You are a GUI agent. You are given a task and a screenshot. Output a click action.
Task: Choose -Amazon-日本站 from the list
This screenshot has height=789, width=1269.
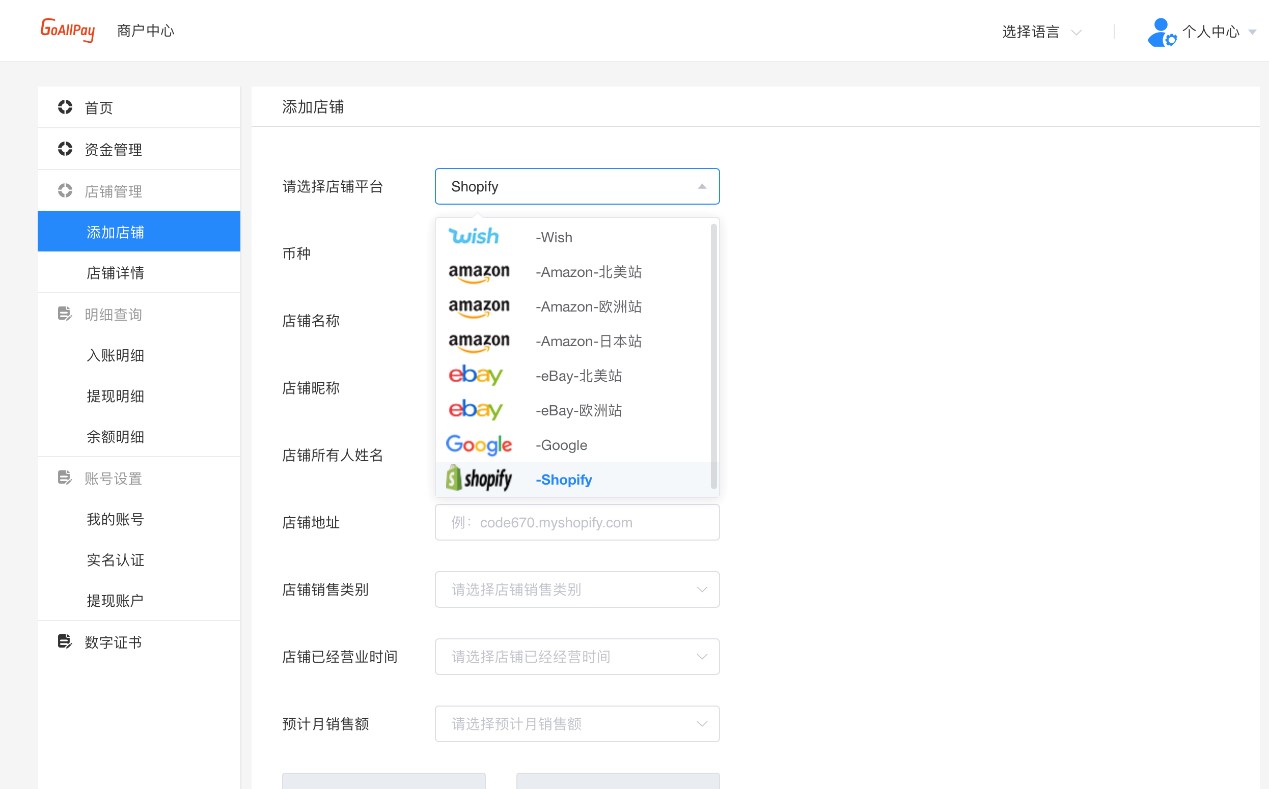(x=574, y=341)
